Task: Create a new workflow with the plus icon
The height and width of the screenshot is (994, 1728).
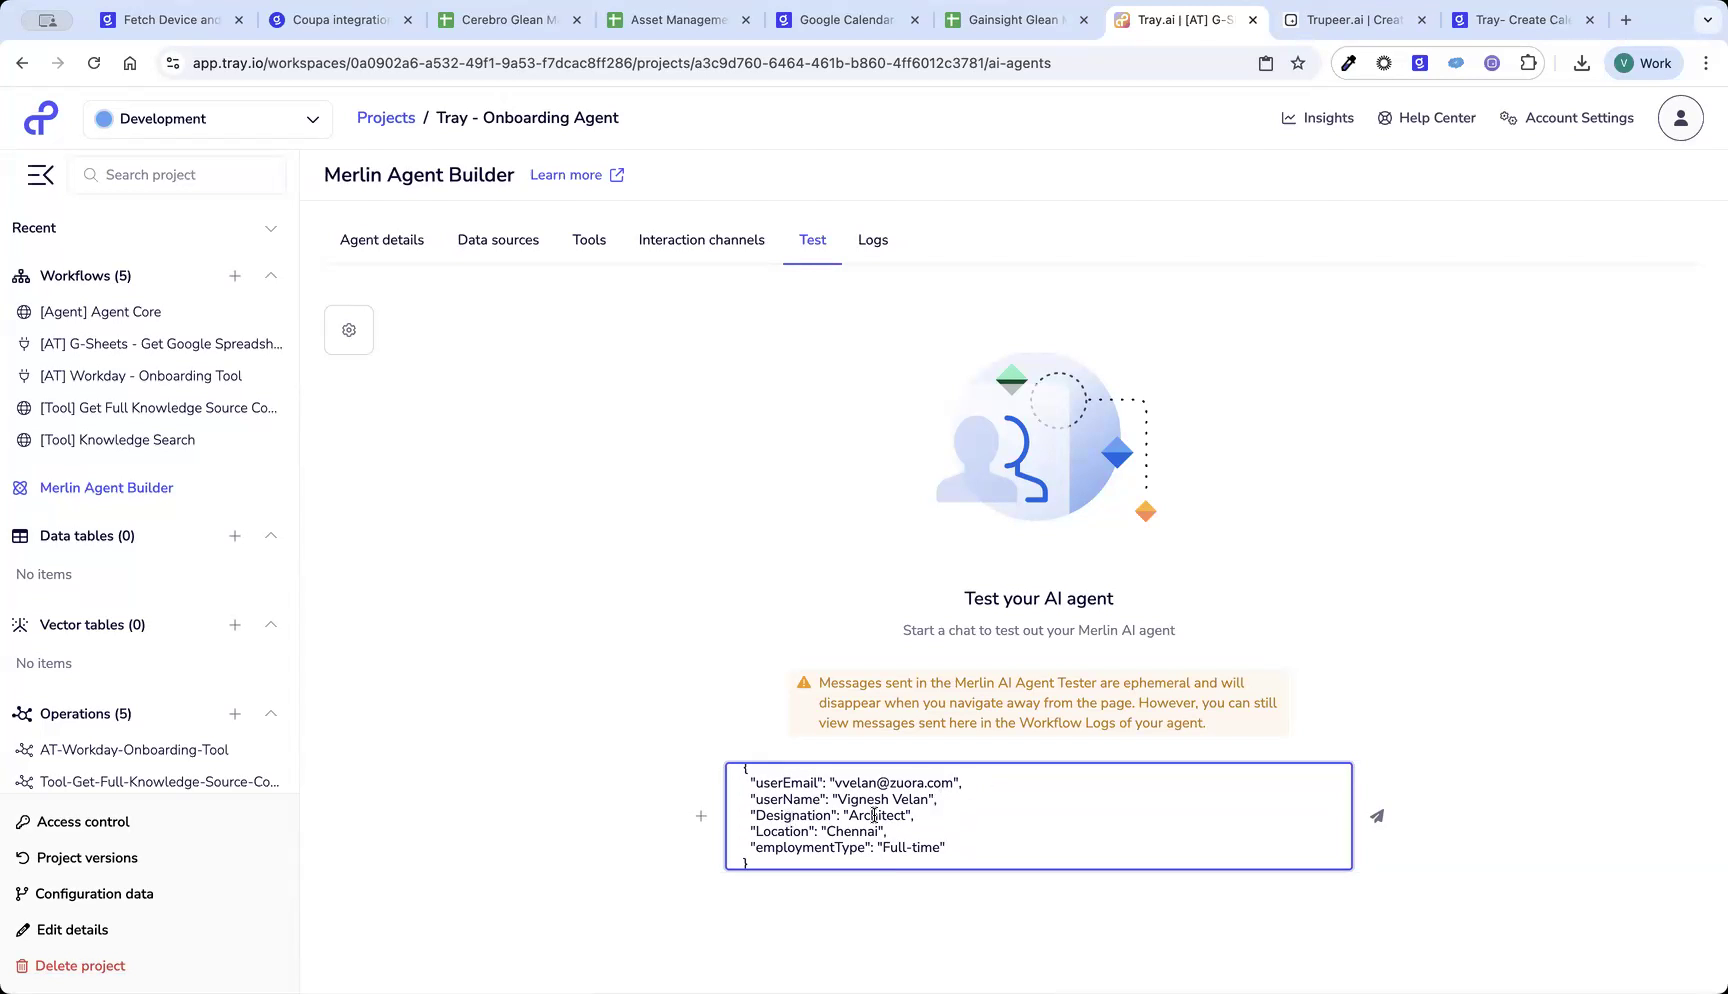Action: 235,276
